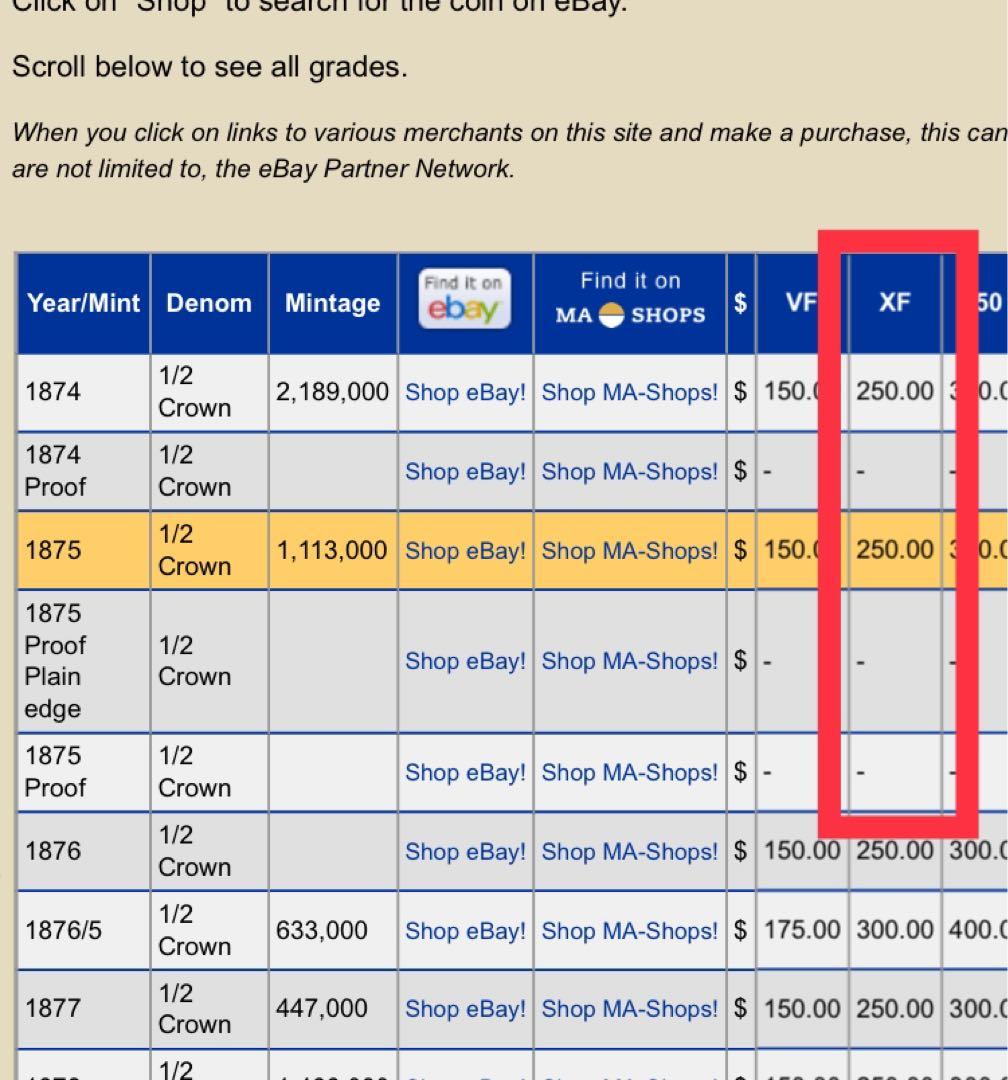Open Shop MA-Shops link for 1874 coin

pyautogui.click(x=630, y=392)
